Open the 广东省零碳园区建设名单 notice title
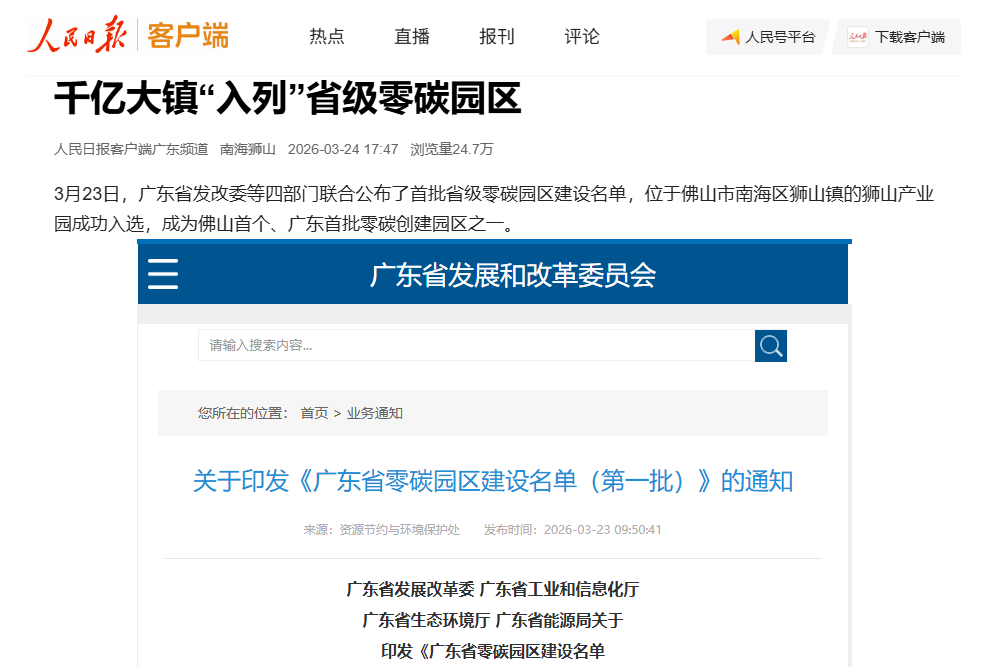 pos(492,481)
